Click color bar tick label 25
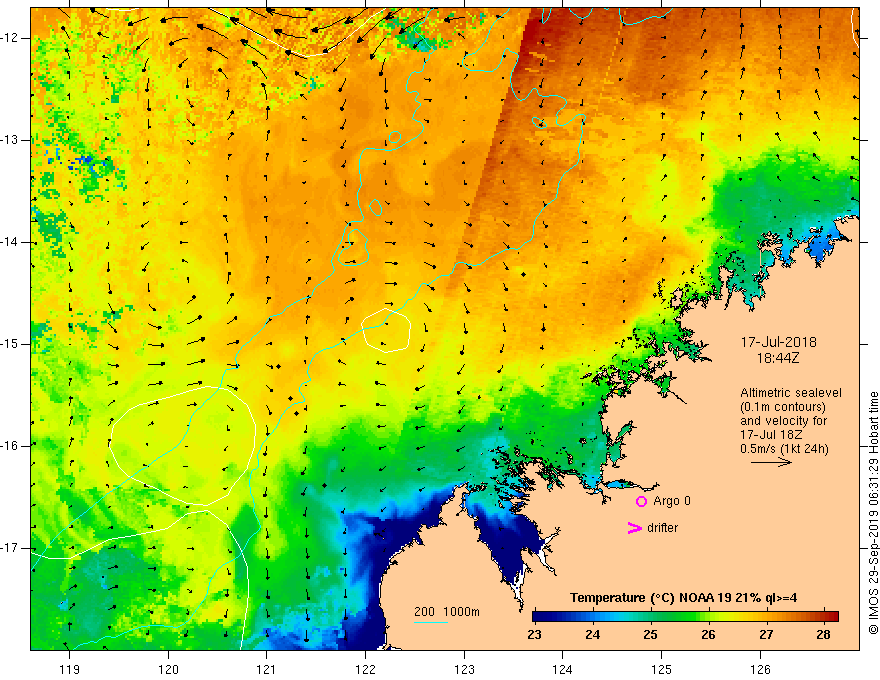This screenshot has height=680, width=880. 650,635
